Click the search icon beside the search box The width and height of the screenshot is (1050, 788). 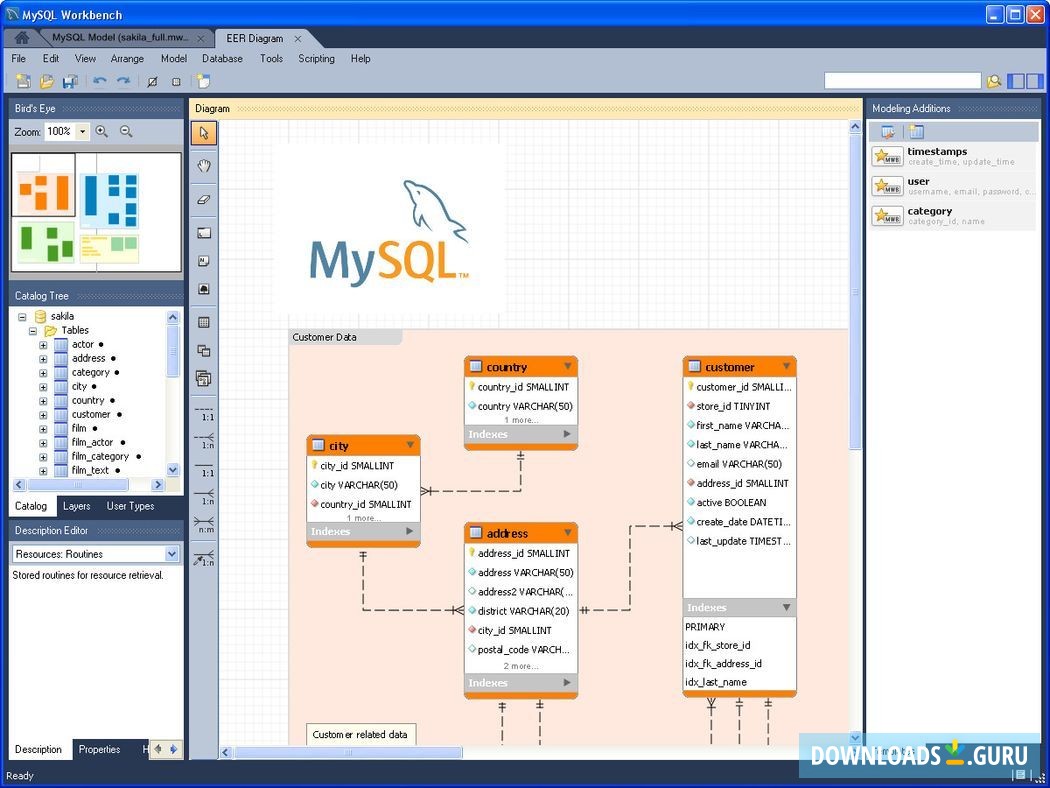point(994,81)
